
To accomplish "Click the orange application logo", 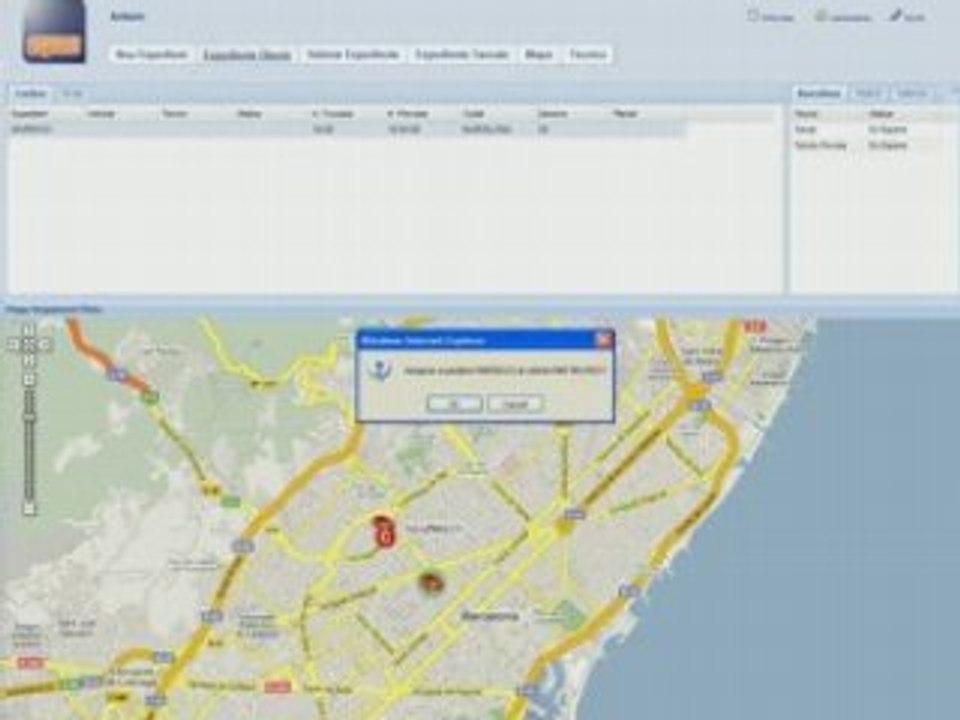I will 53,33.
